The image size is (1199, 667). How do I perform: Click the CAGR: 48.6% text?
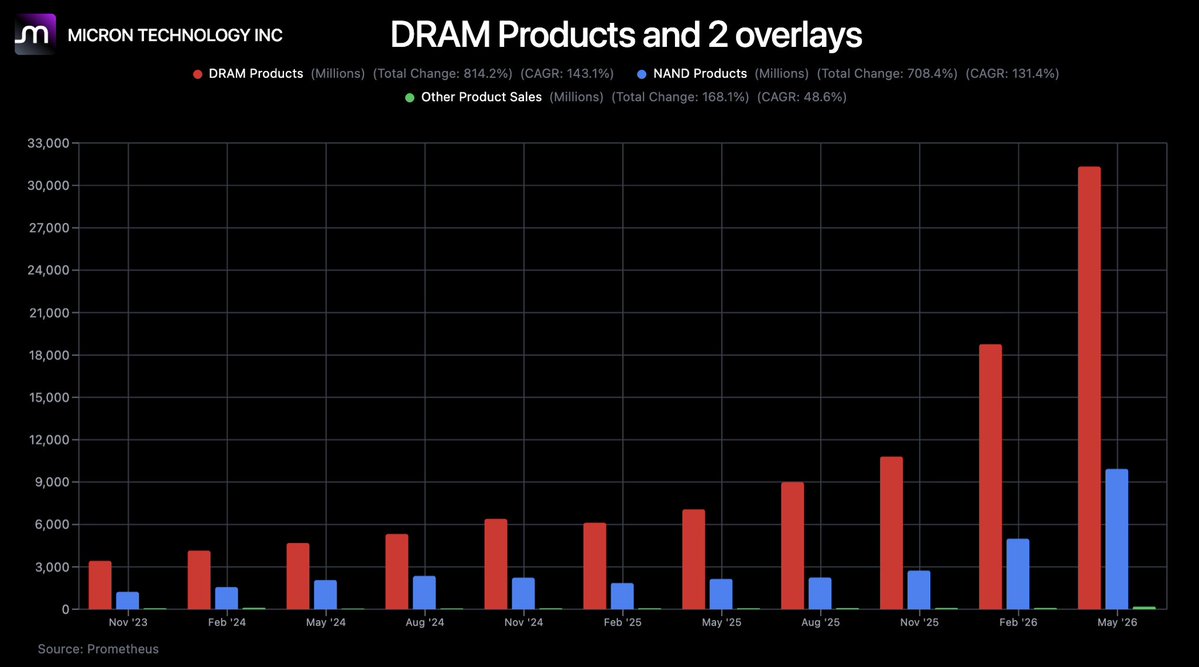[801, 97]
